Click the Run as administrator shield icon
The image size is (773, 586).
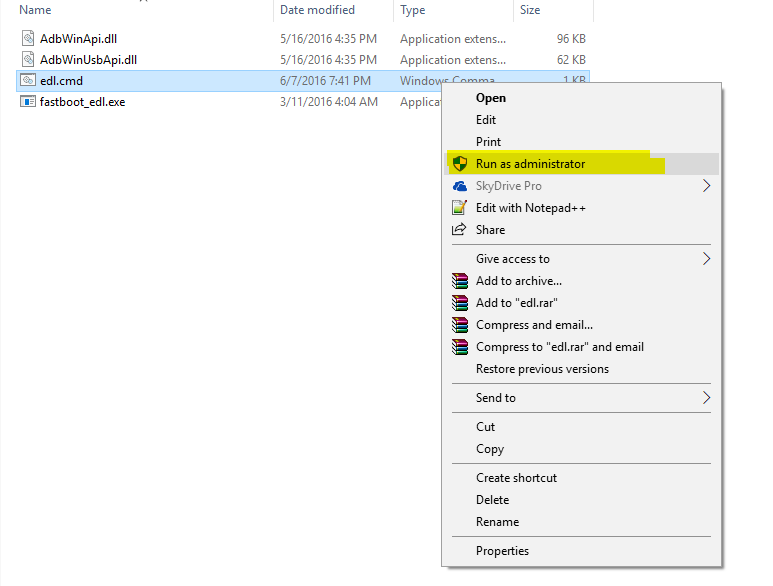460,164
